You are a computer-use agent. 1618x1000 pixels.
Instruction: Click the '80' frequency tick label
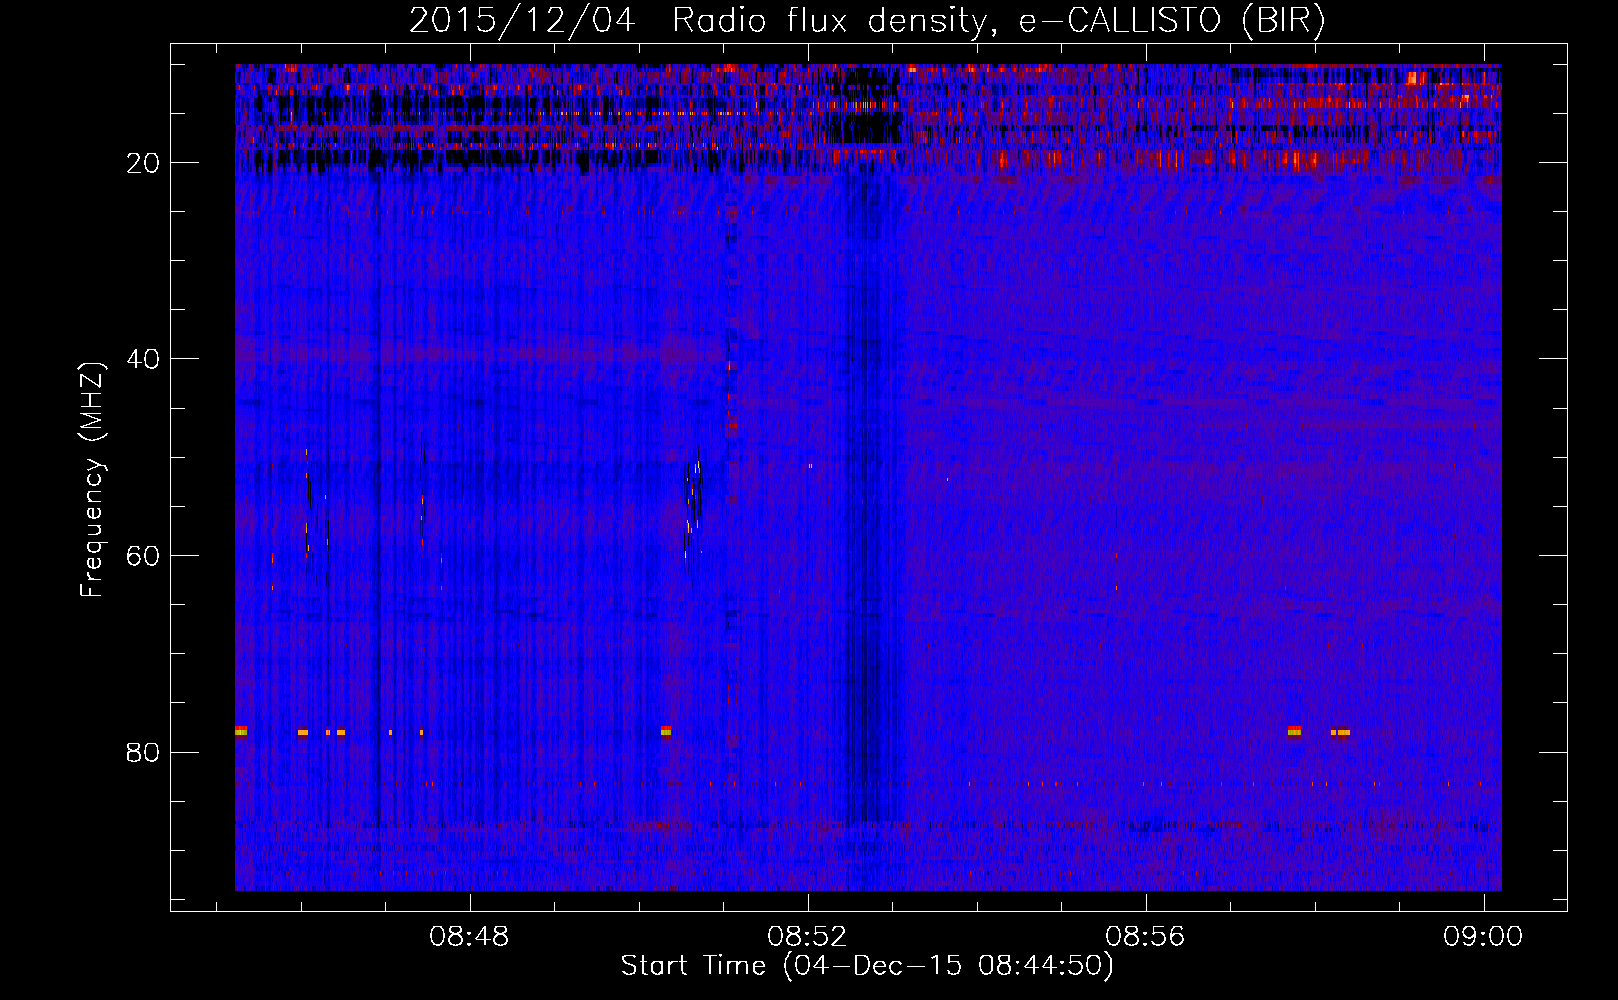tap(144, 752)
